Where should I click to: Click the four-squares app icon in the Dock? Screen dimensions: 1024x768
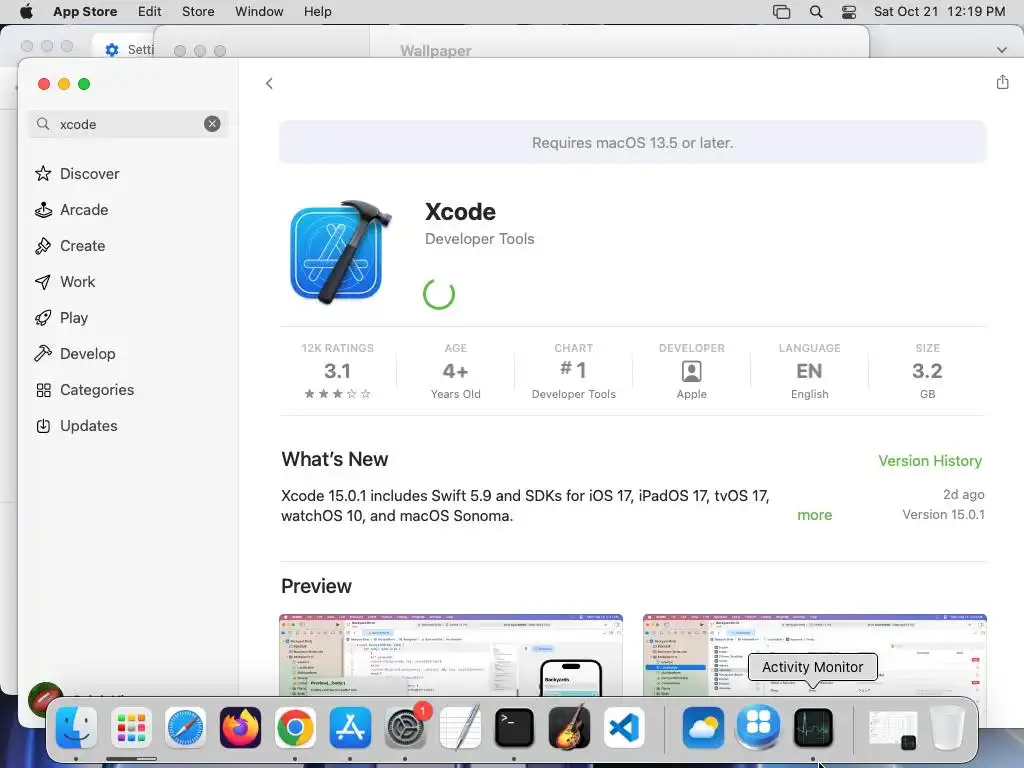(x=758, y=726)
